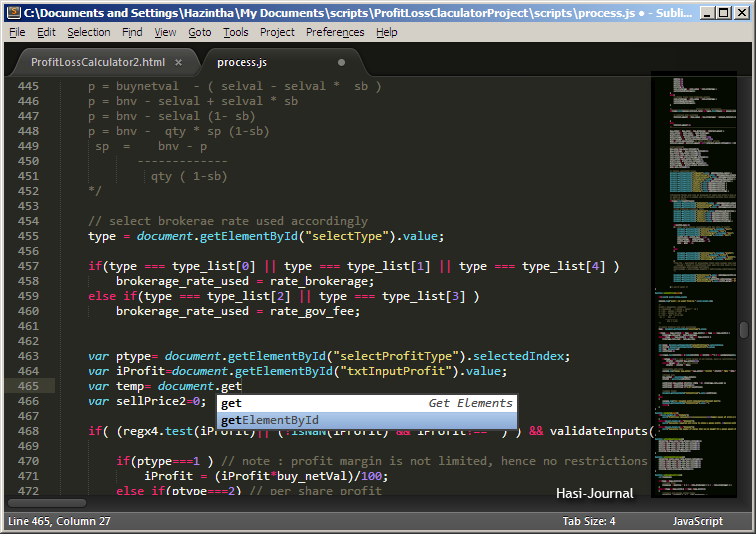756x534 pixels.
Task: Click the "selectType" string on line 455
Action: point(347,236)
